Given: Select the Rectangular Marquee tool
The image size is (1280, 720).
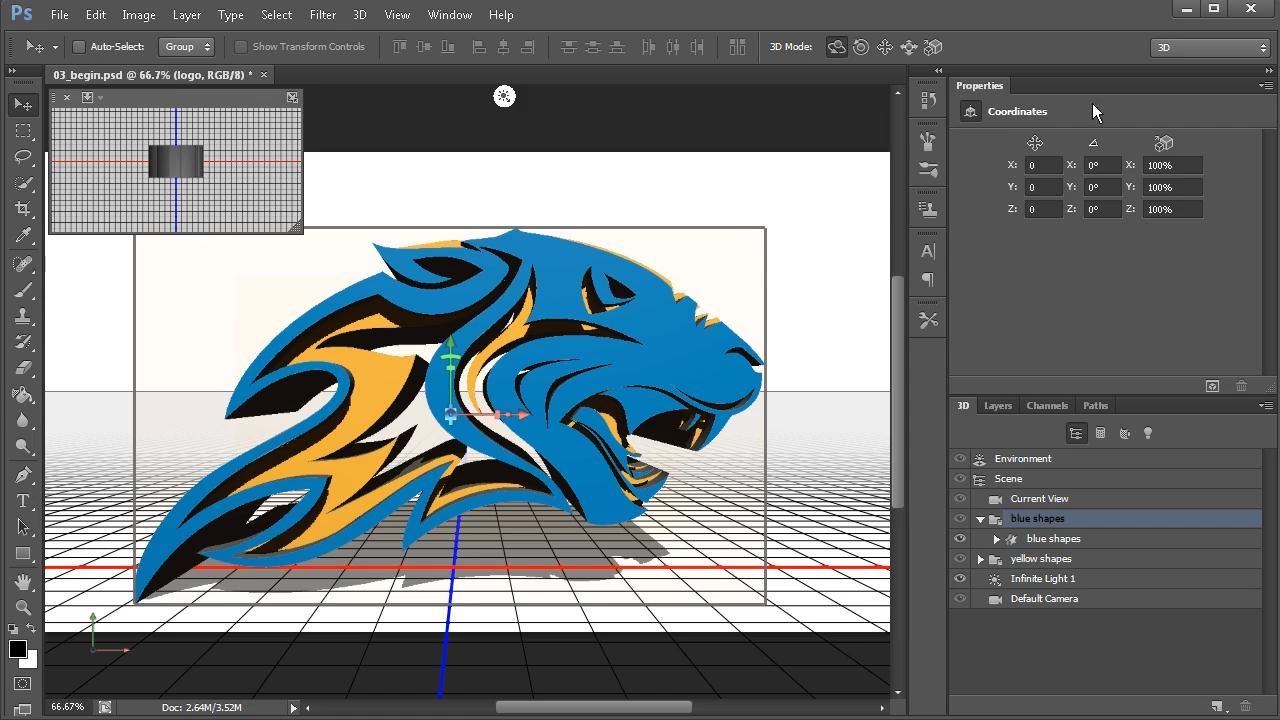Looking at the screenshot, I should point(23,131).
